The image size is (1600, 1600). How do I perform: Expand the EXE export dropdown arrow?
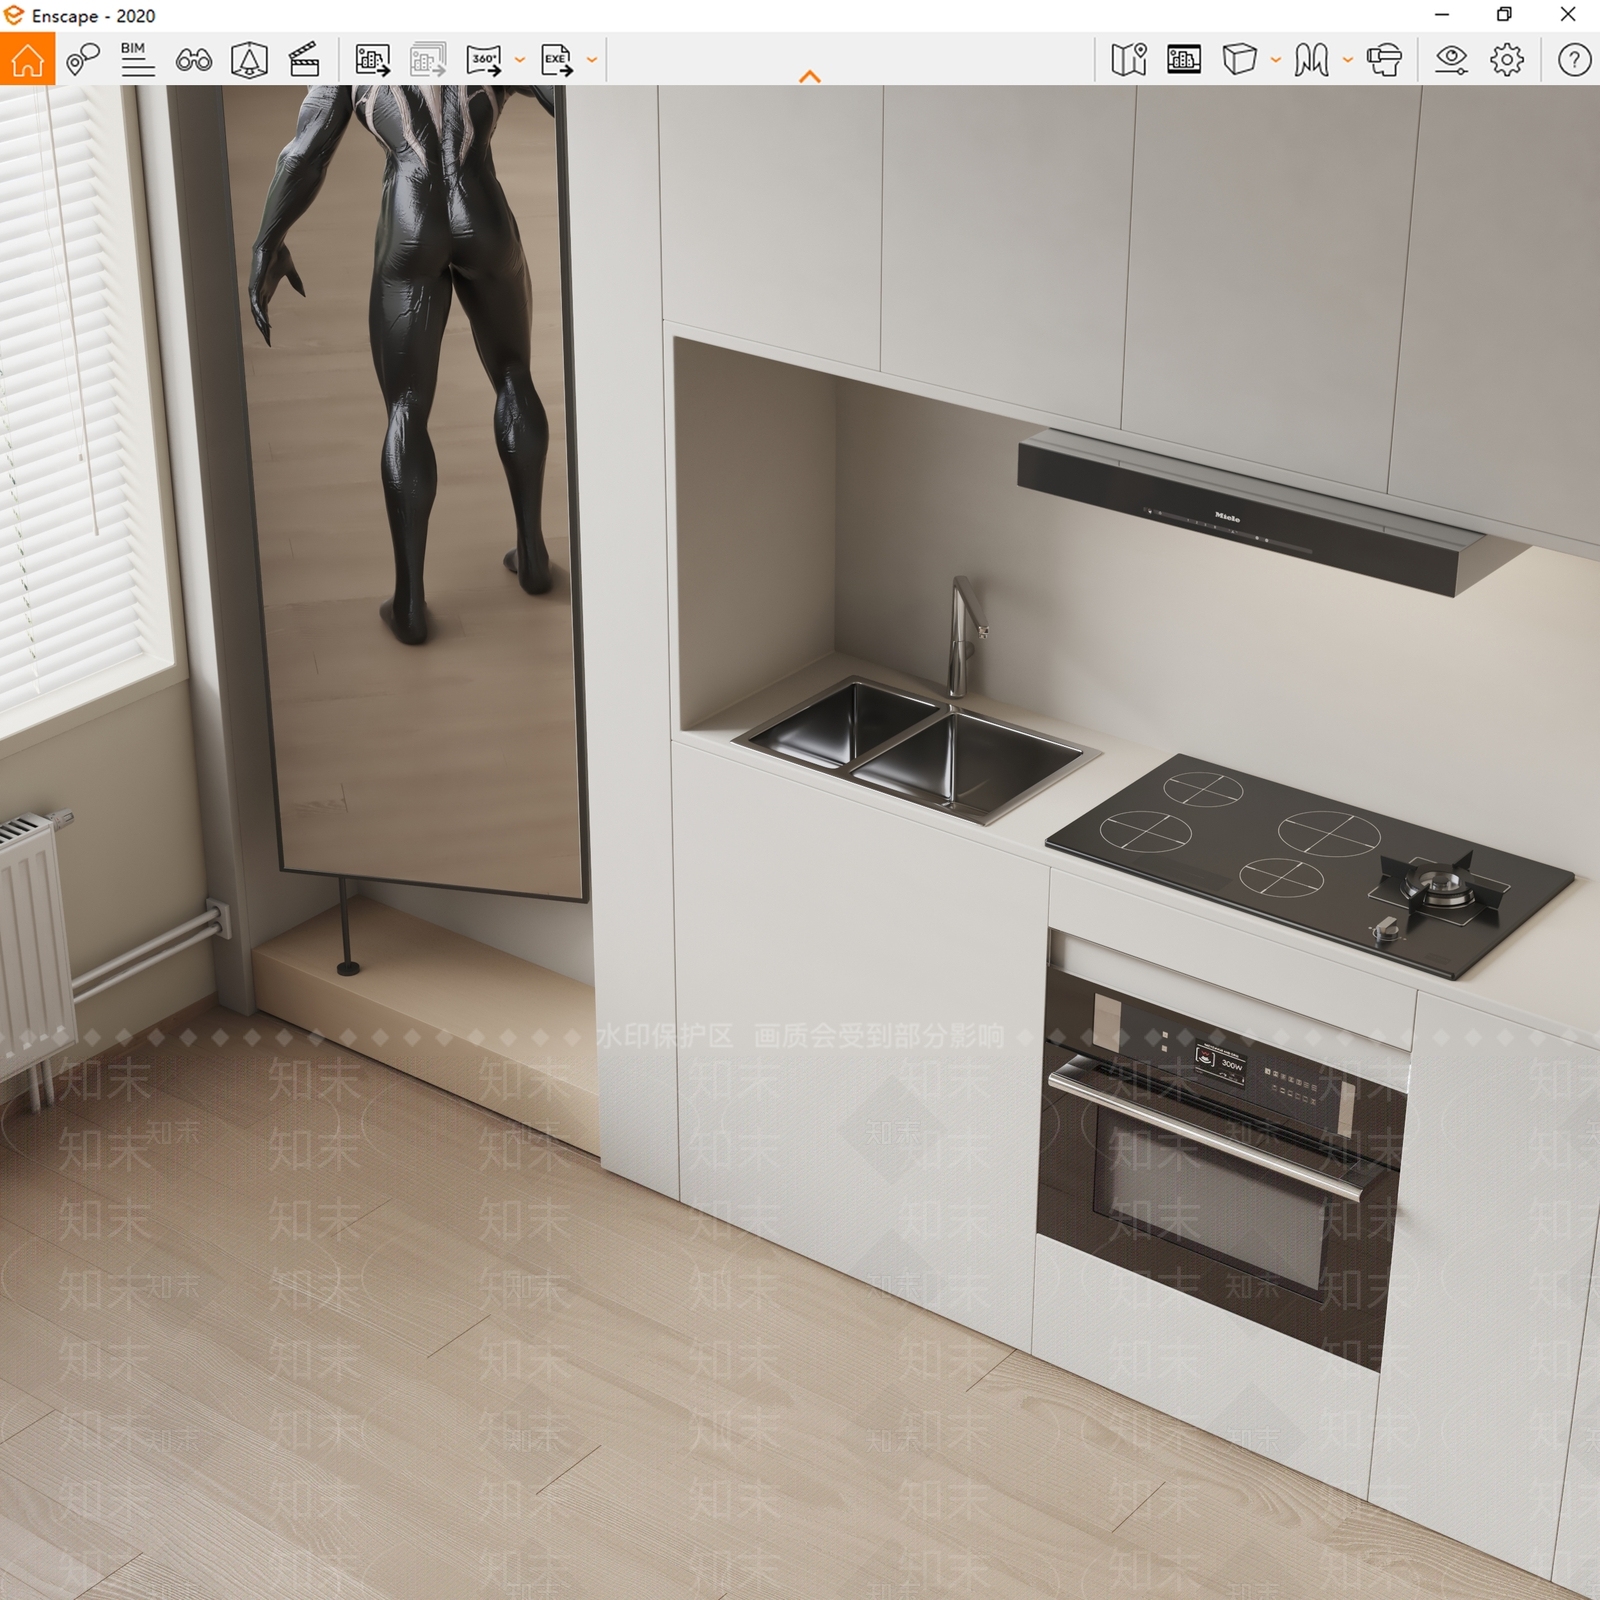click(x=592, y=60)
